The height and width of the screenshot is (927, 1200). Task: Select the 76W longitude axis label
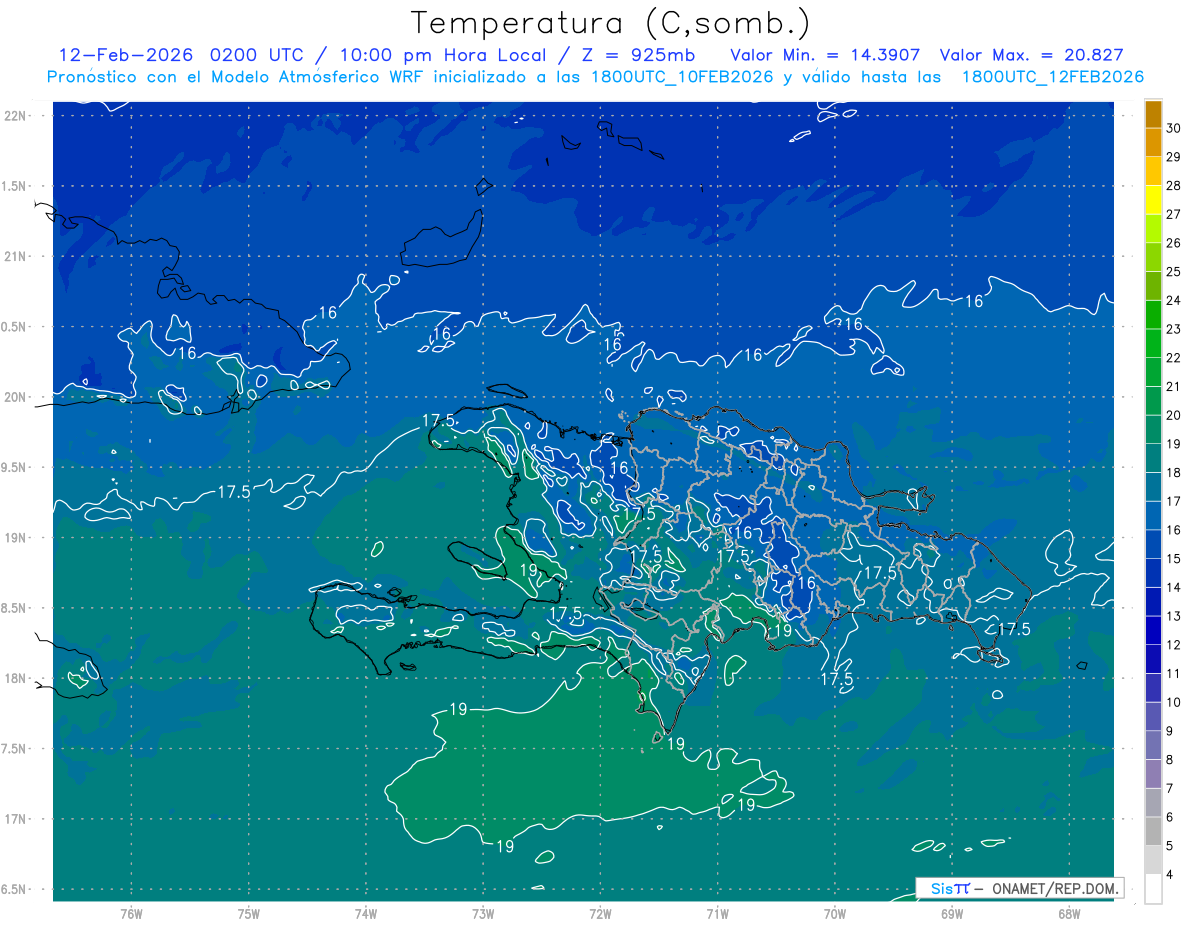131,913
